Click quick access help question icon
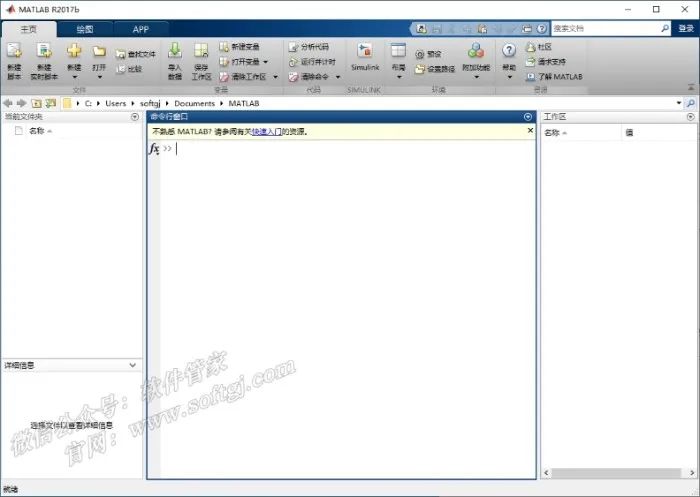 pos(542,29)
